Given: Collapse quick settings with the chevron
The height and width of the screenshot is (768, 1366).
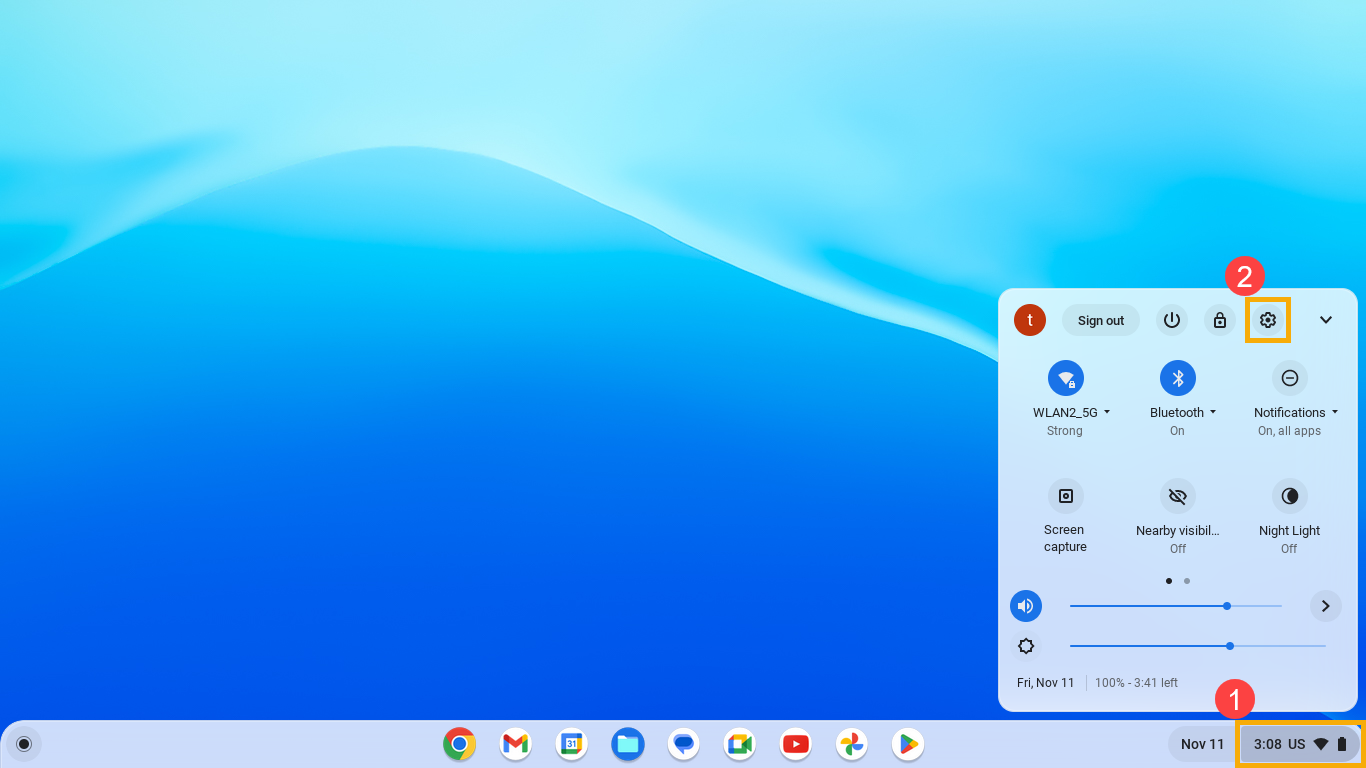Looking at the screenshot, I should [x=1326, y=320].
